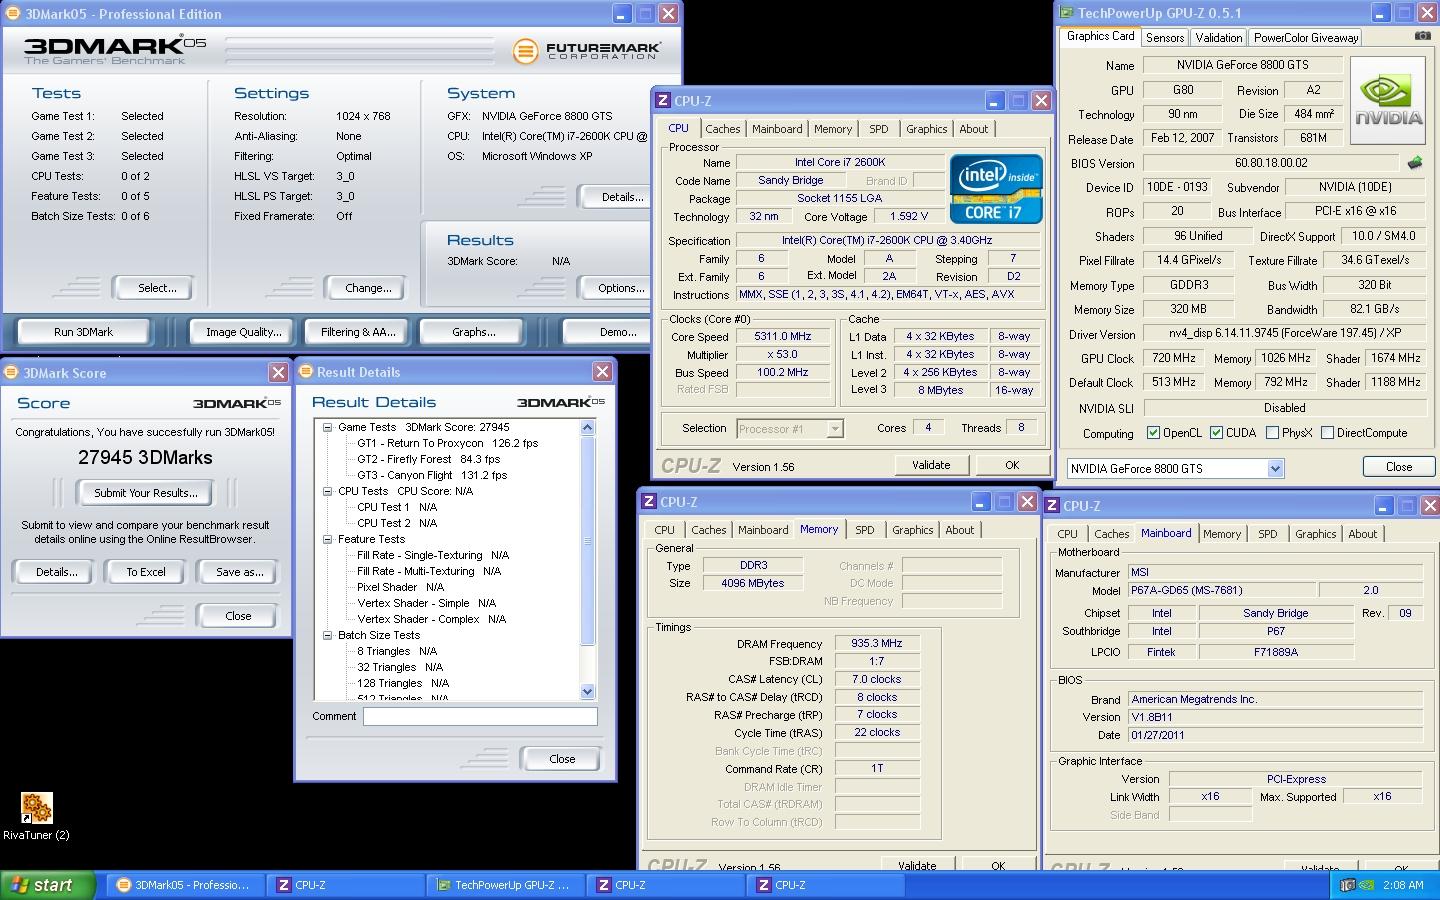Collapse the Game Tests tree node
This screenshot has height=900, width=1440.
[x=327, y=427]
